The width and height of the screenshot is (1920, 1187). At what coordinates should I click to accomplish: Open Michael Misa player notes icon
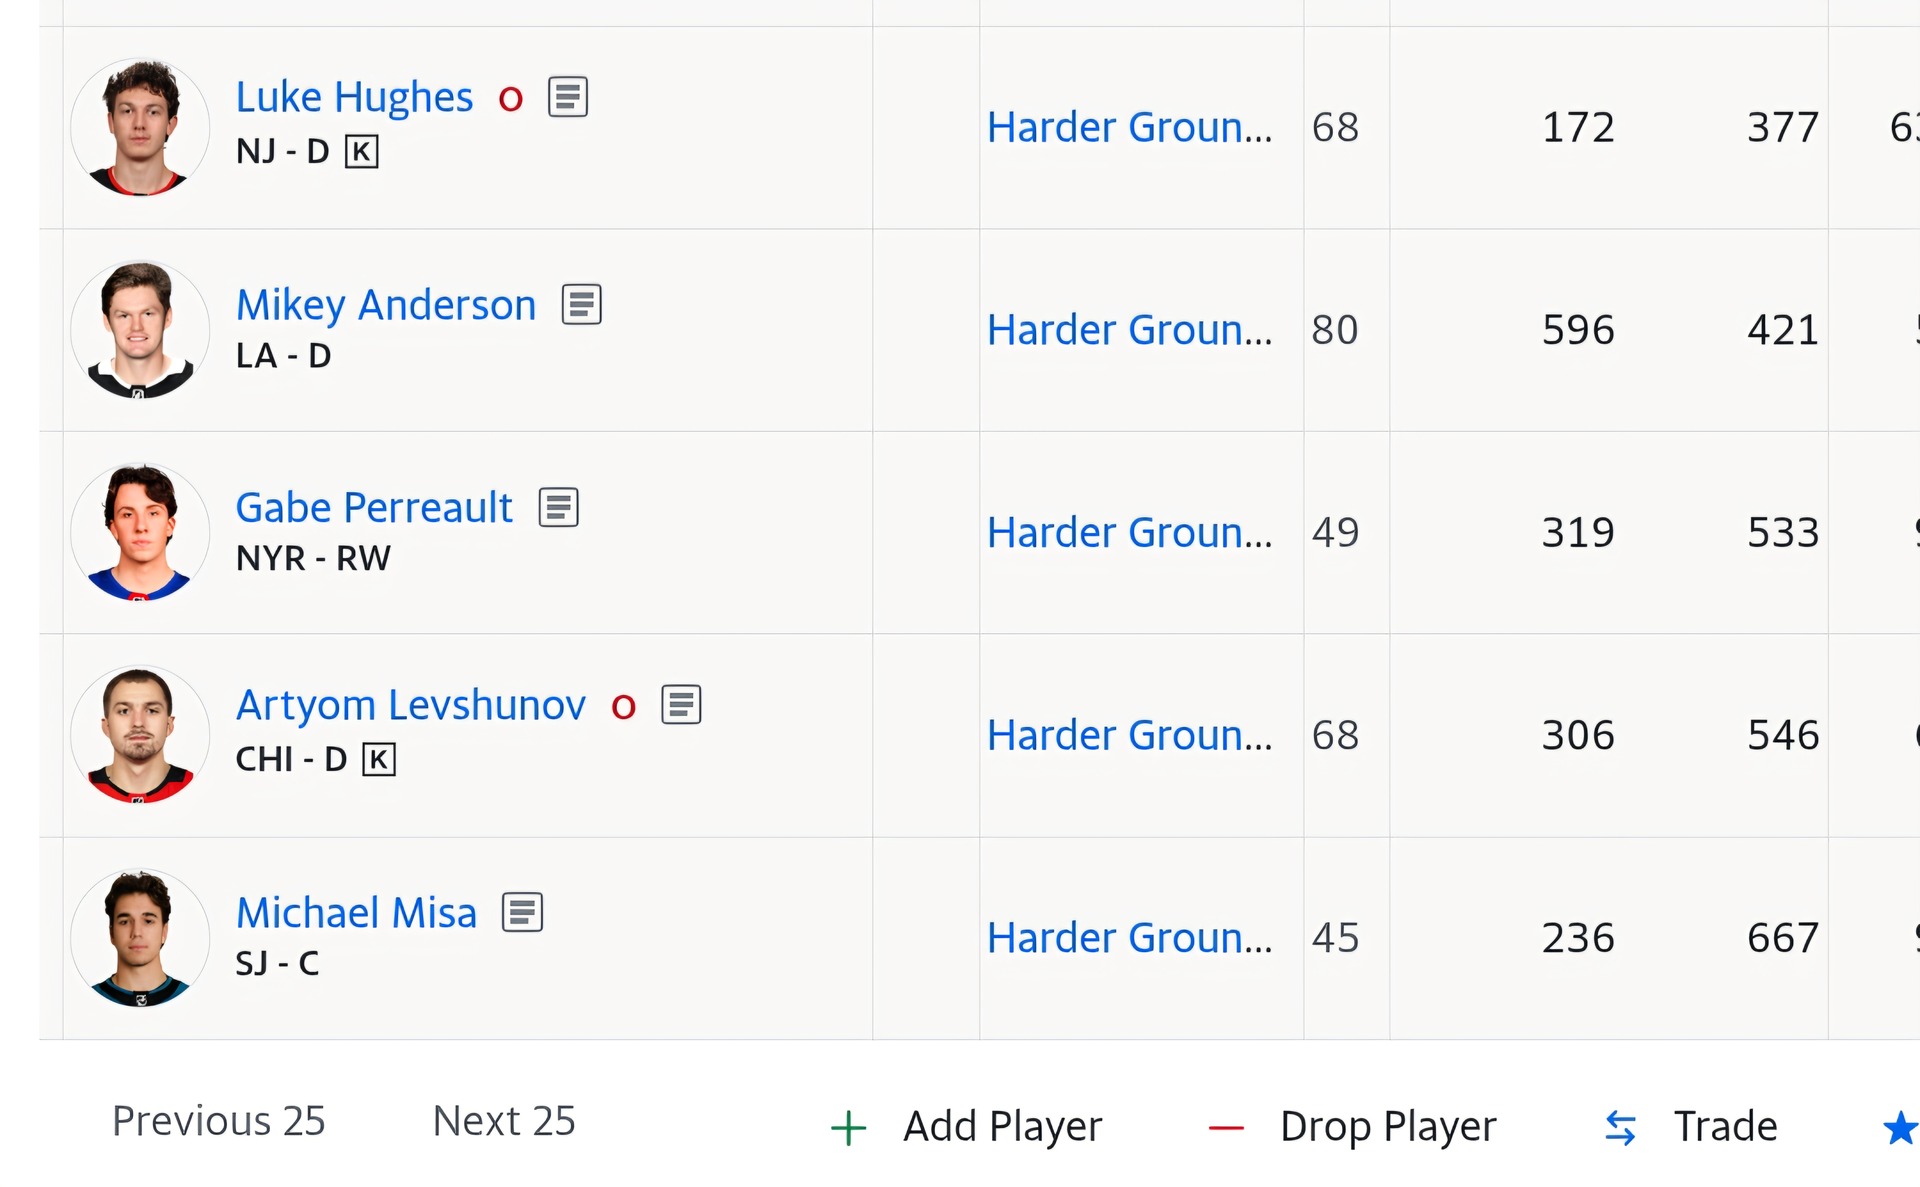[x=522, y=912]
